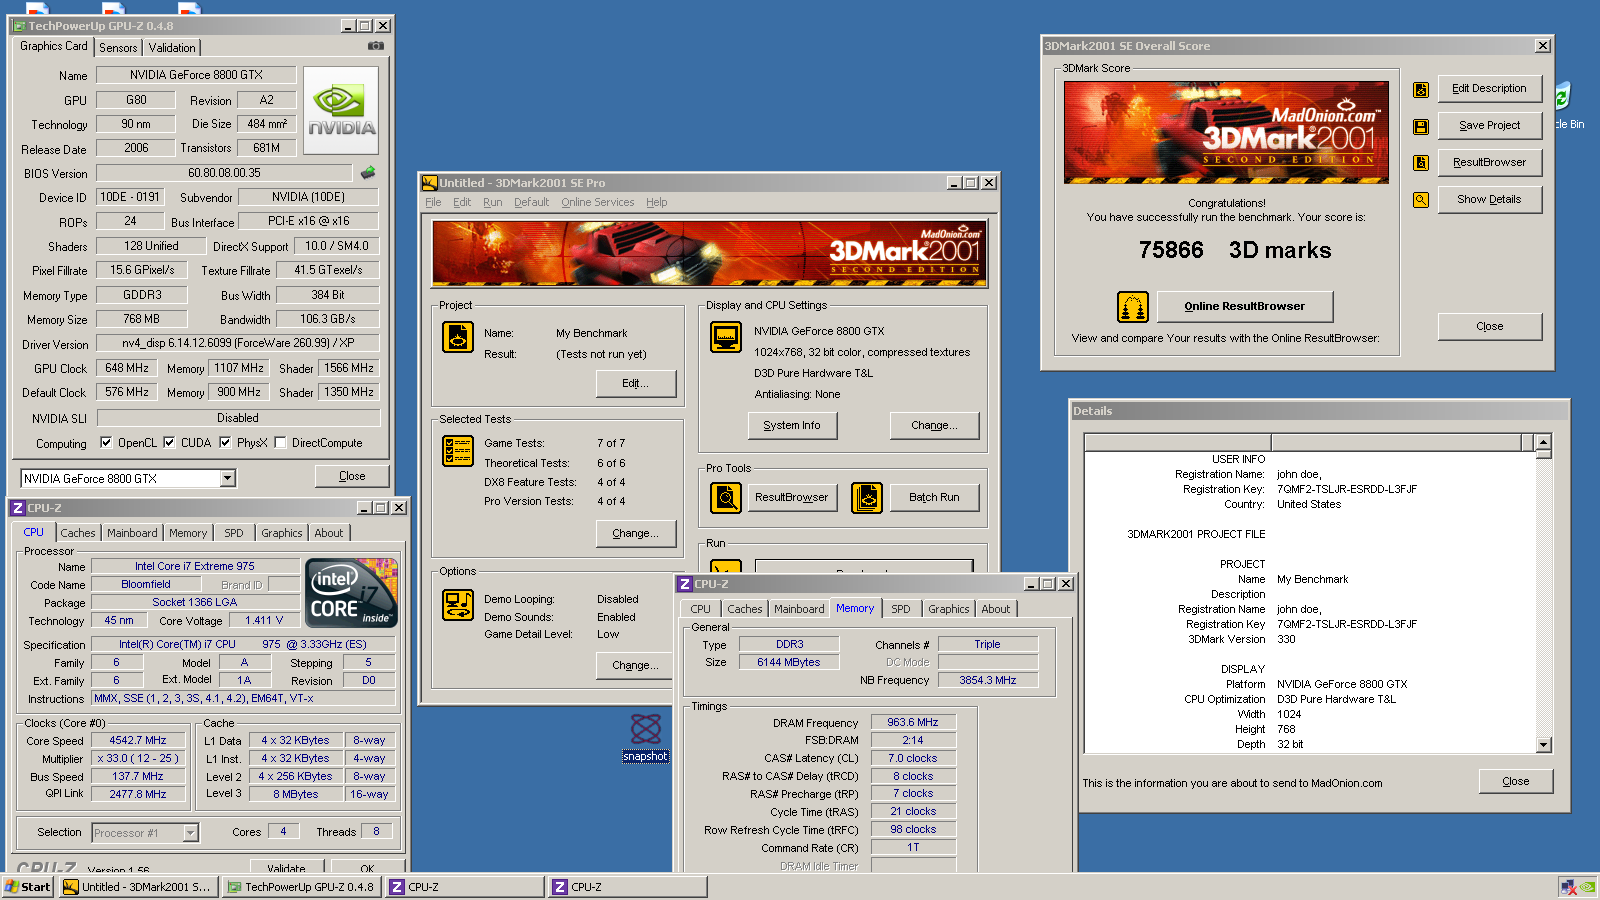Image resolution: width=1600 pixels, height=900 pixels.
Task: Open the Help menu in 3DMark2001
Action: point(656,202)
